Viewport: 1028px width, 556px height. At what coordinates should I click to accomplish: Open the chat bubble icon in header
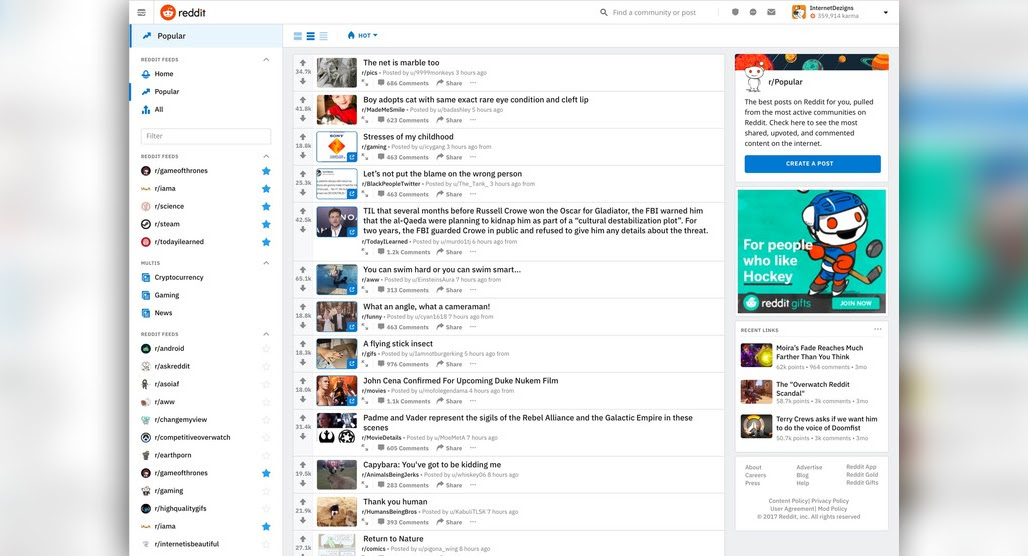[753, 12]
